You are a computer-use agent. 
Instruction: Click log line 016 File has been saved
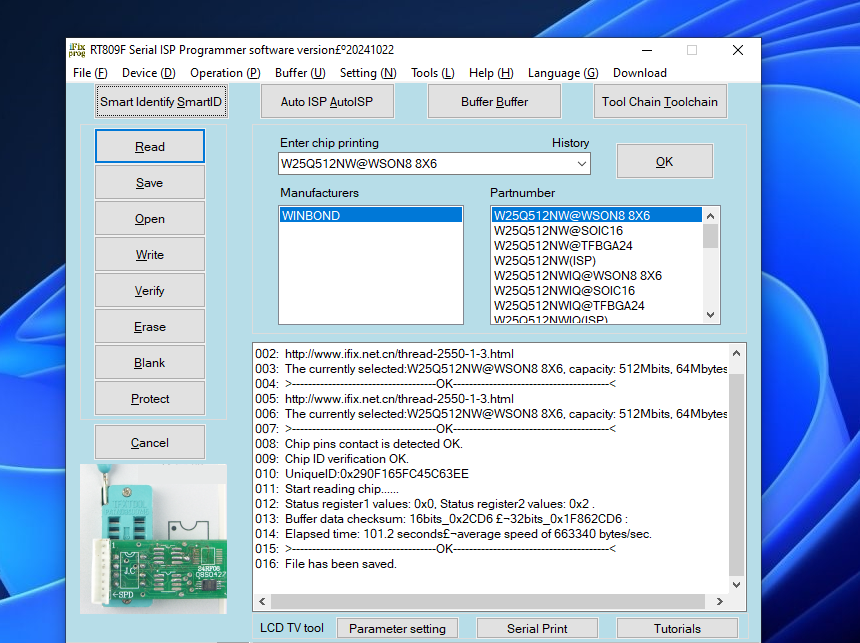click(x=341, y=564)
